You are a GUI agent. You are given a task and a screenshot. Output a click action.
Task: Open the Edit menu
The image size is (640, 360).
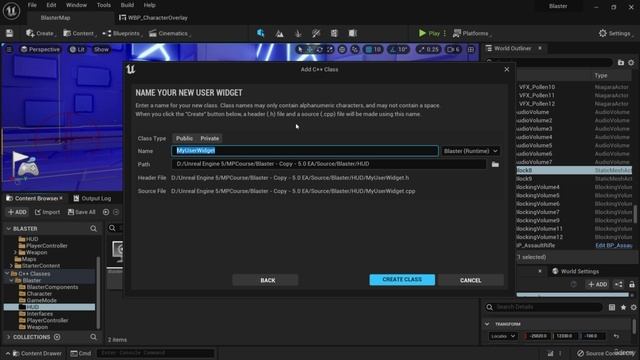[x=51, y=5]
